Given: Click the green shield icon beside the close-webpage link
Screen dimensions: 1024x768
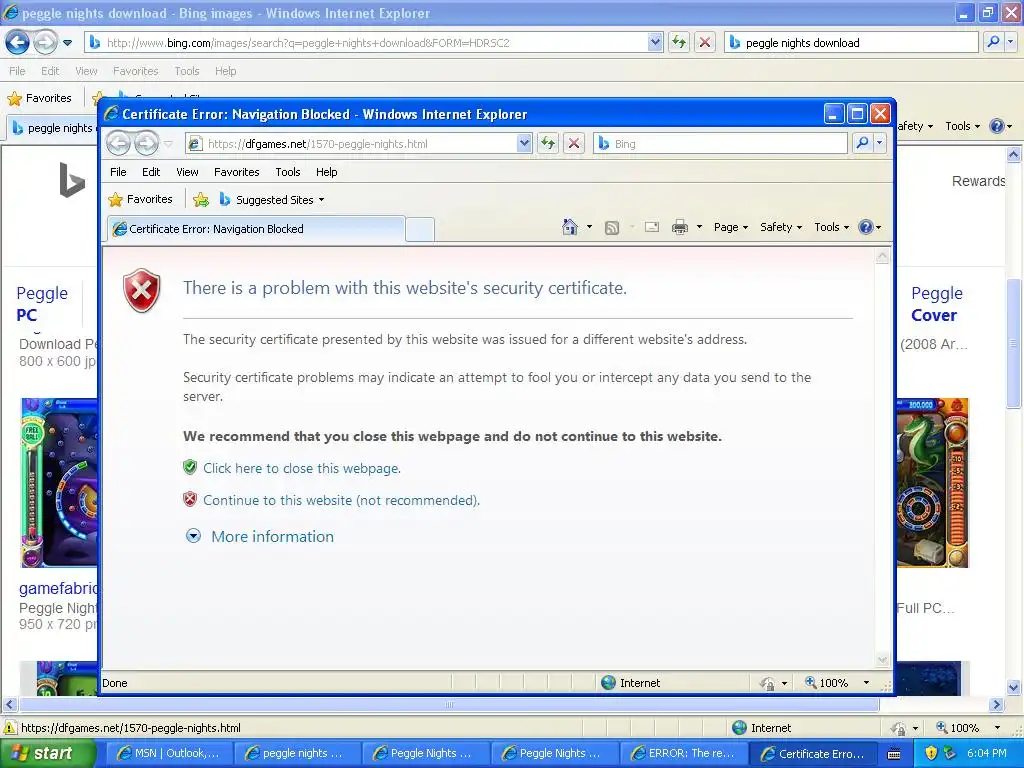Looking at the screenshot, I should pos(190,468).
